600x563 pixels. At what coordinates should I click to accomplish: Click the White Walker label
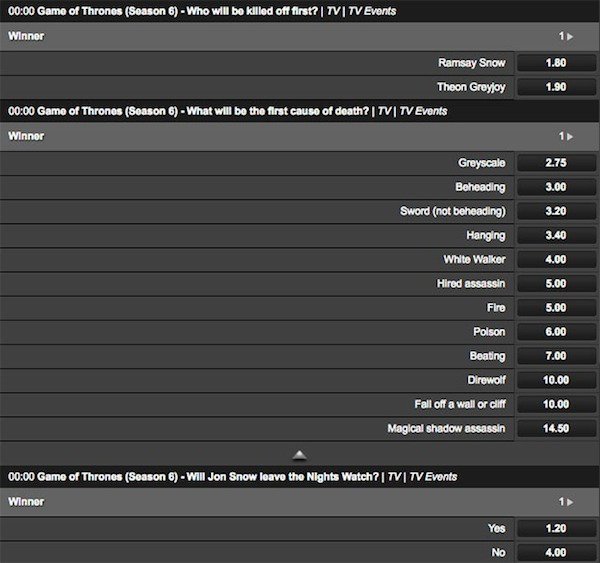coord(474,259)
